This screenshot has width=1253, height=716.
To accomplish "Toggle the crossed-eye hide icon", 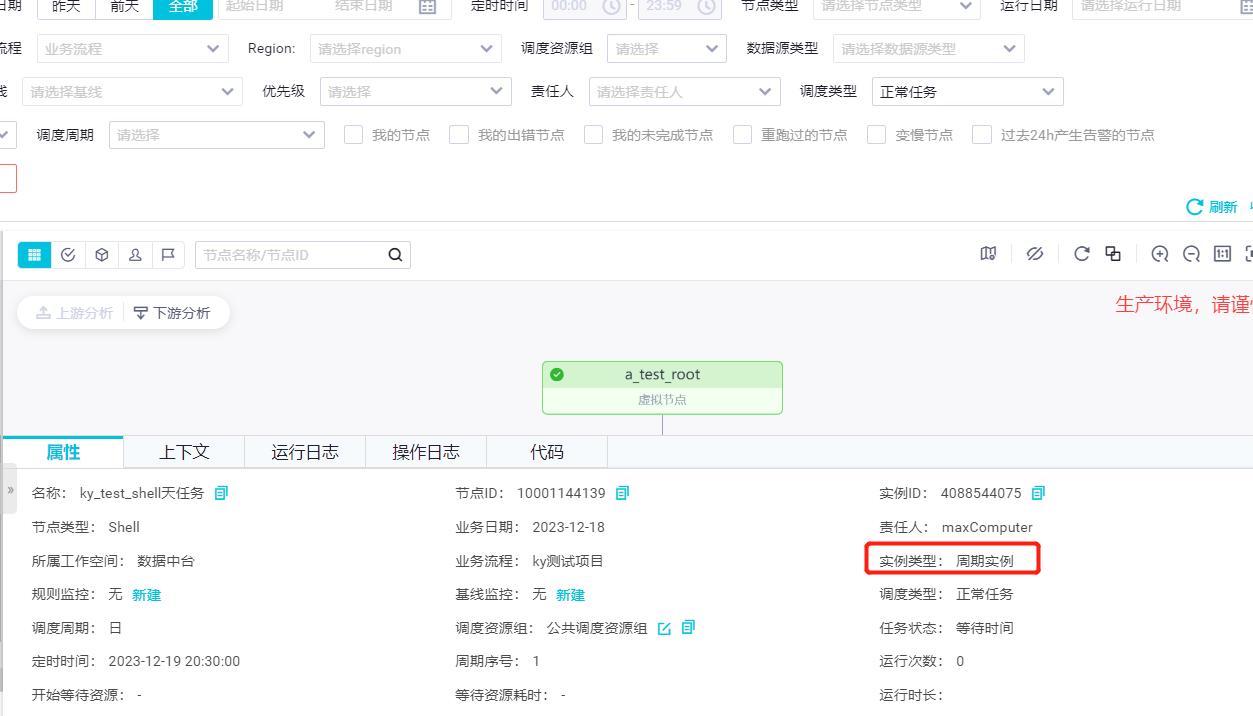I will click(x=1035, y=254).
